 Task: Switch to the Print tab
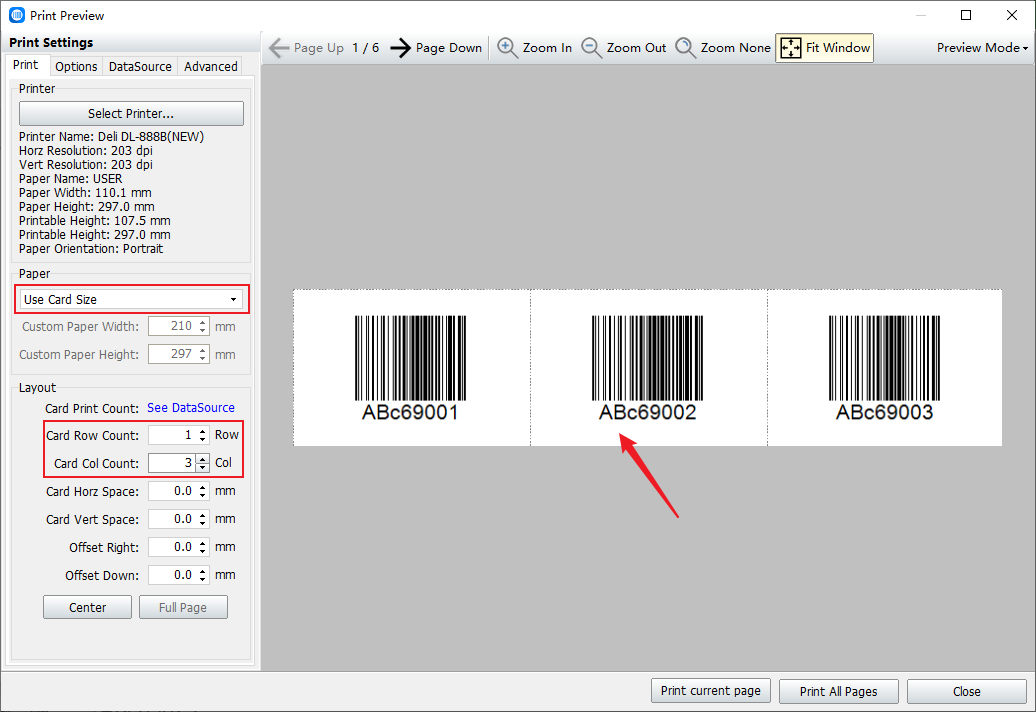tap(26, 65)
